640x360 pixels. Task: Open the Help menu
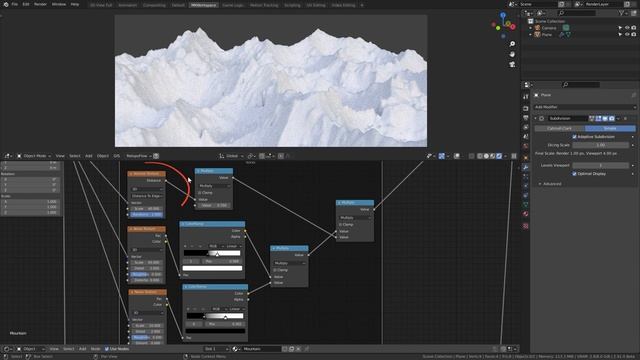pos(75,4)
